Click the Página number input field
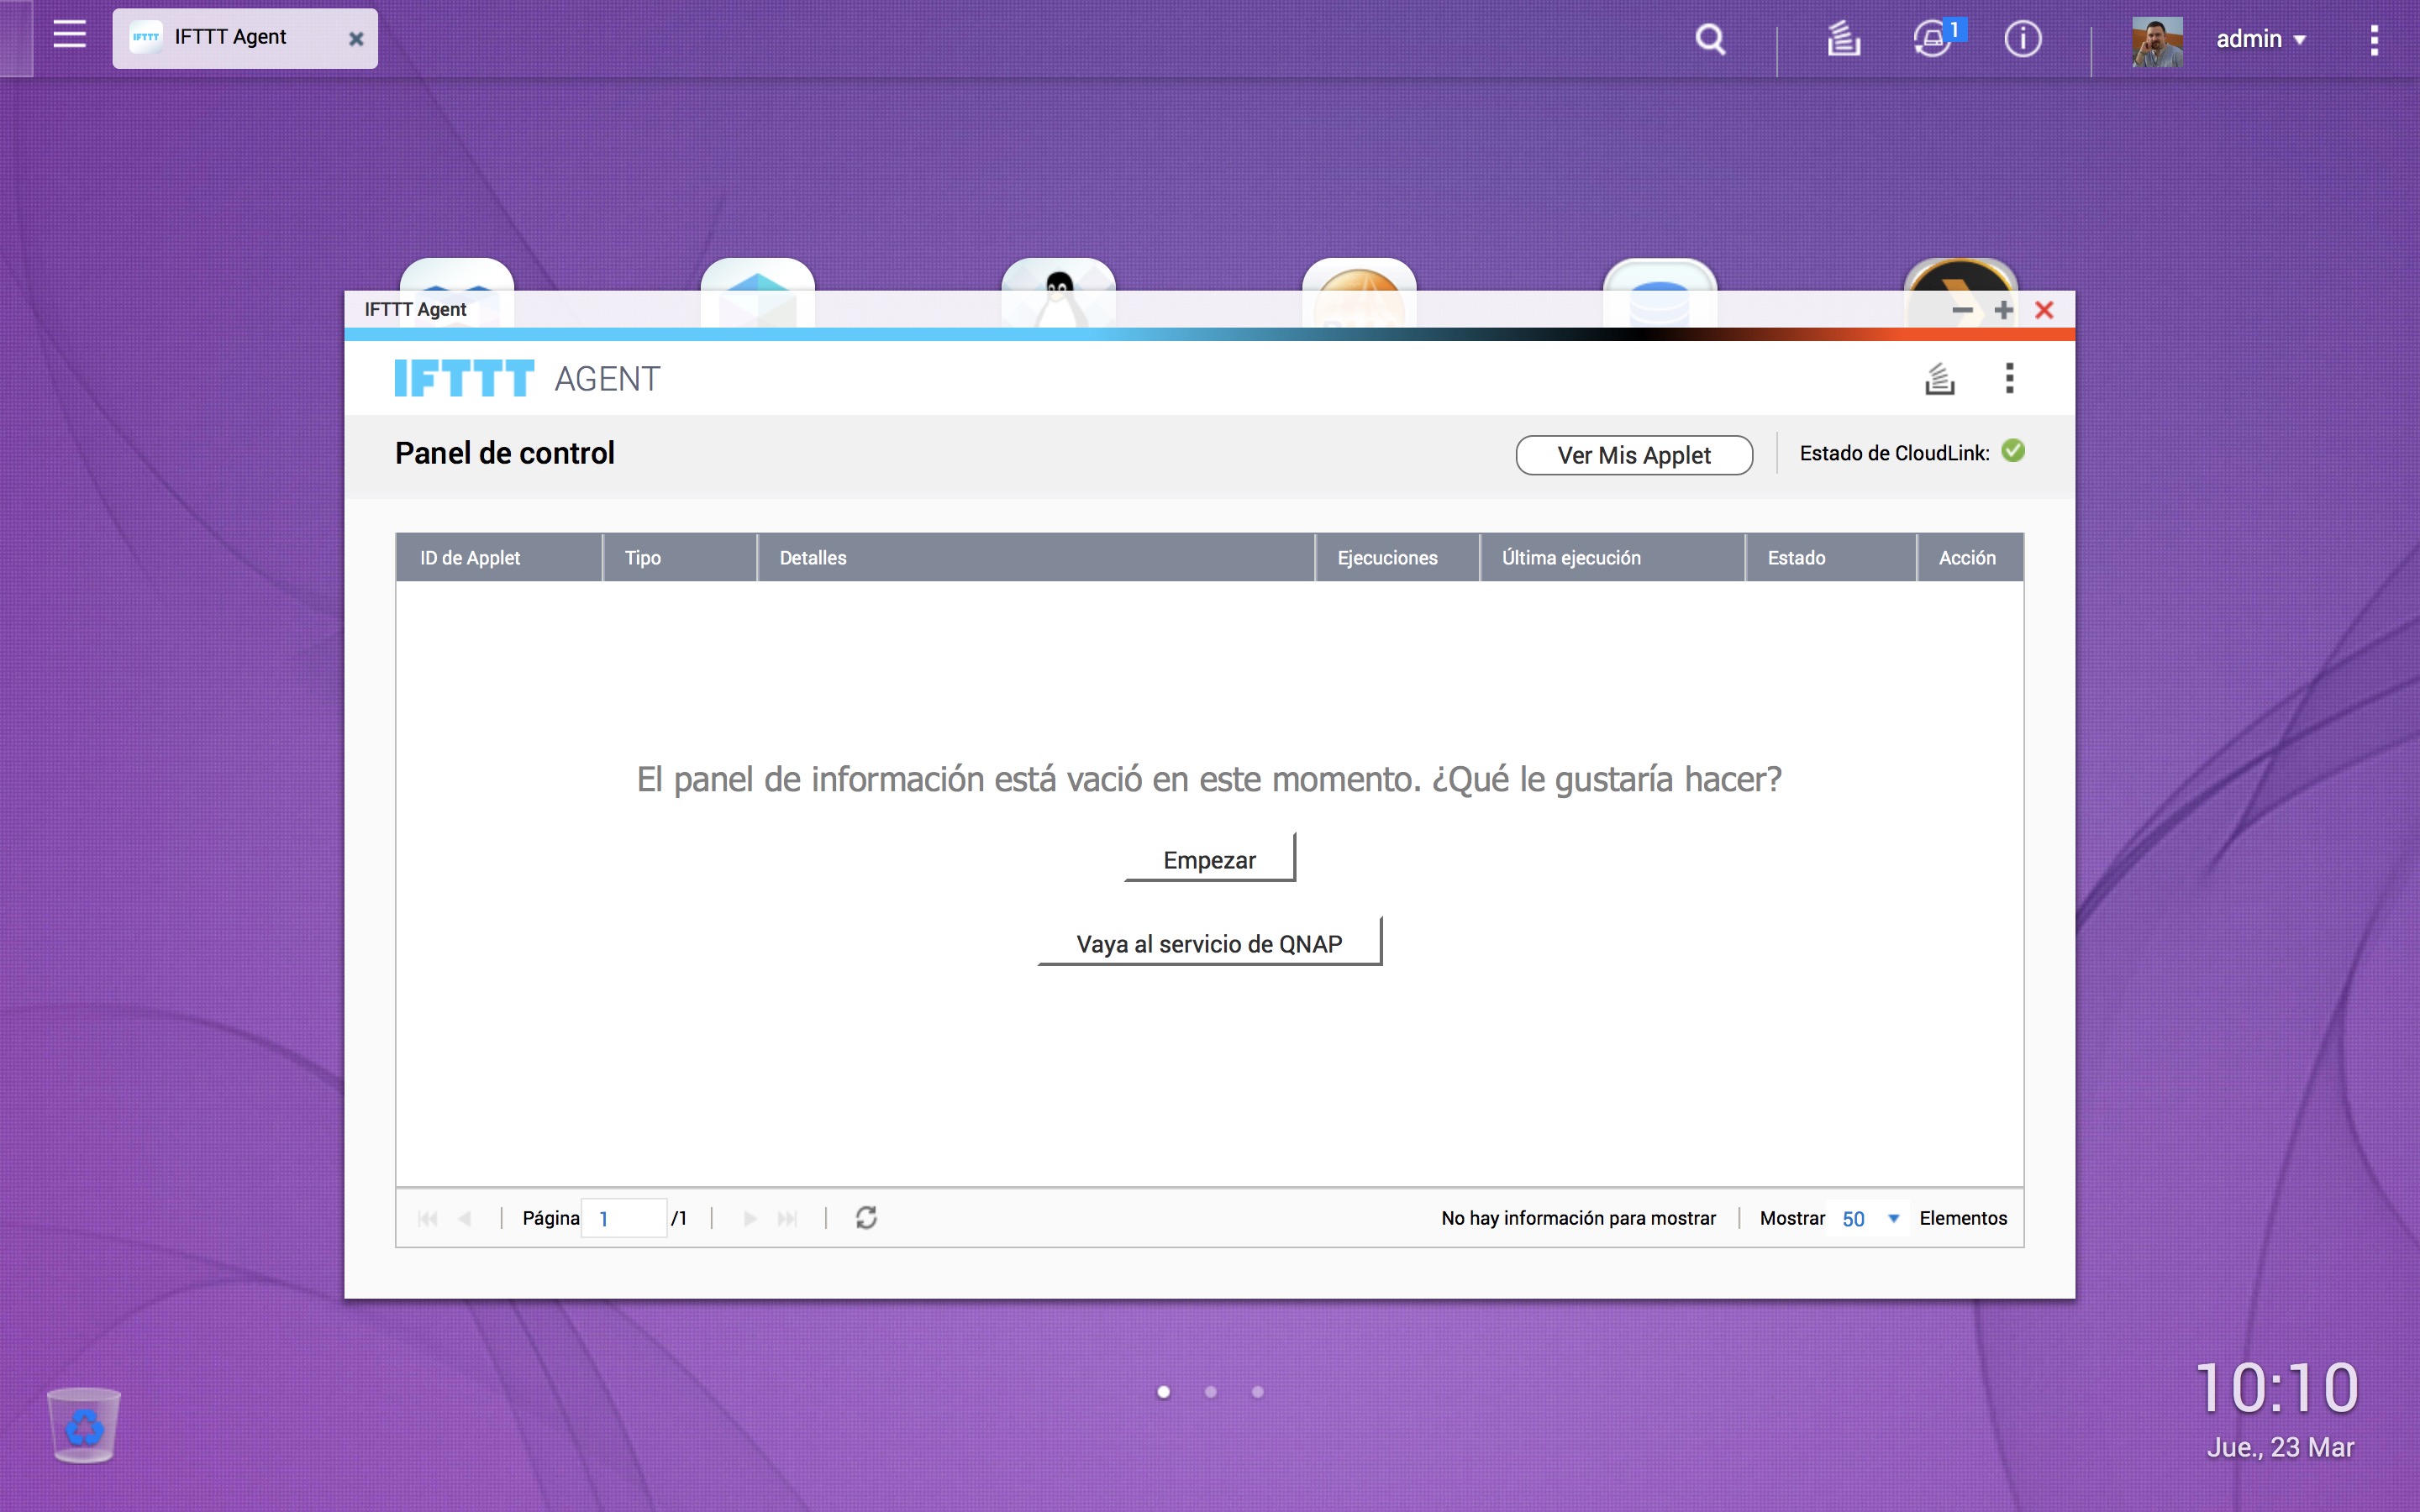The image size is (2420, 1512). click(x=624, y=1218)
